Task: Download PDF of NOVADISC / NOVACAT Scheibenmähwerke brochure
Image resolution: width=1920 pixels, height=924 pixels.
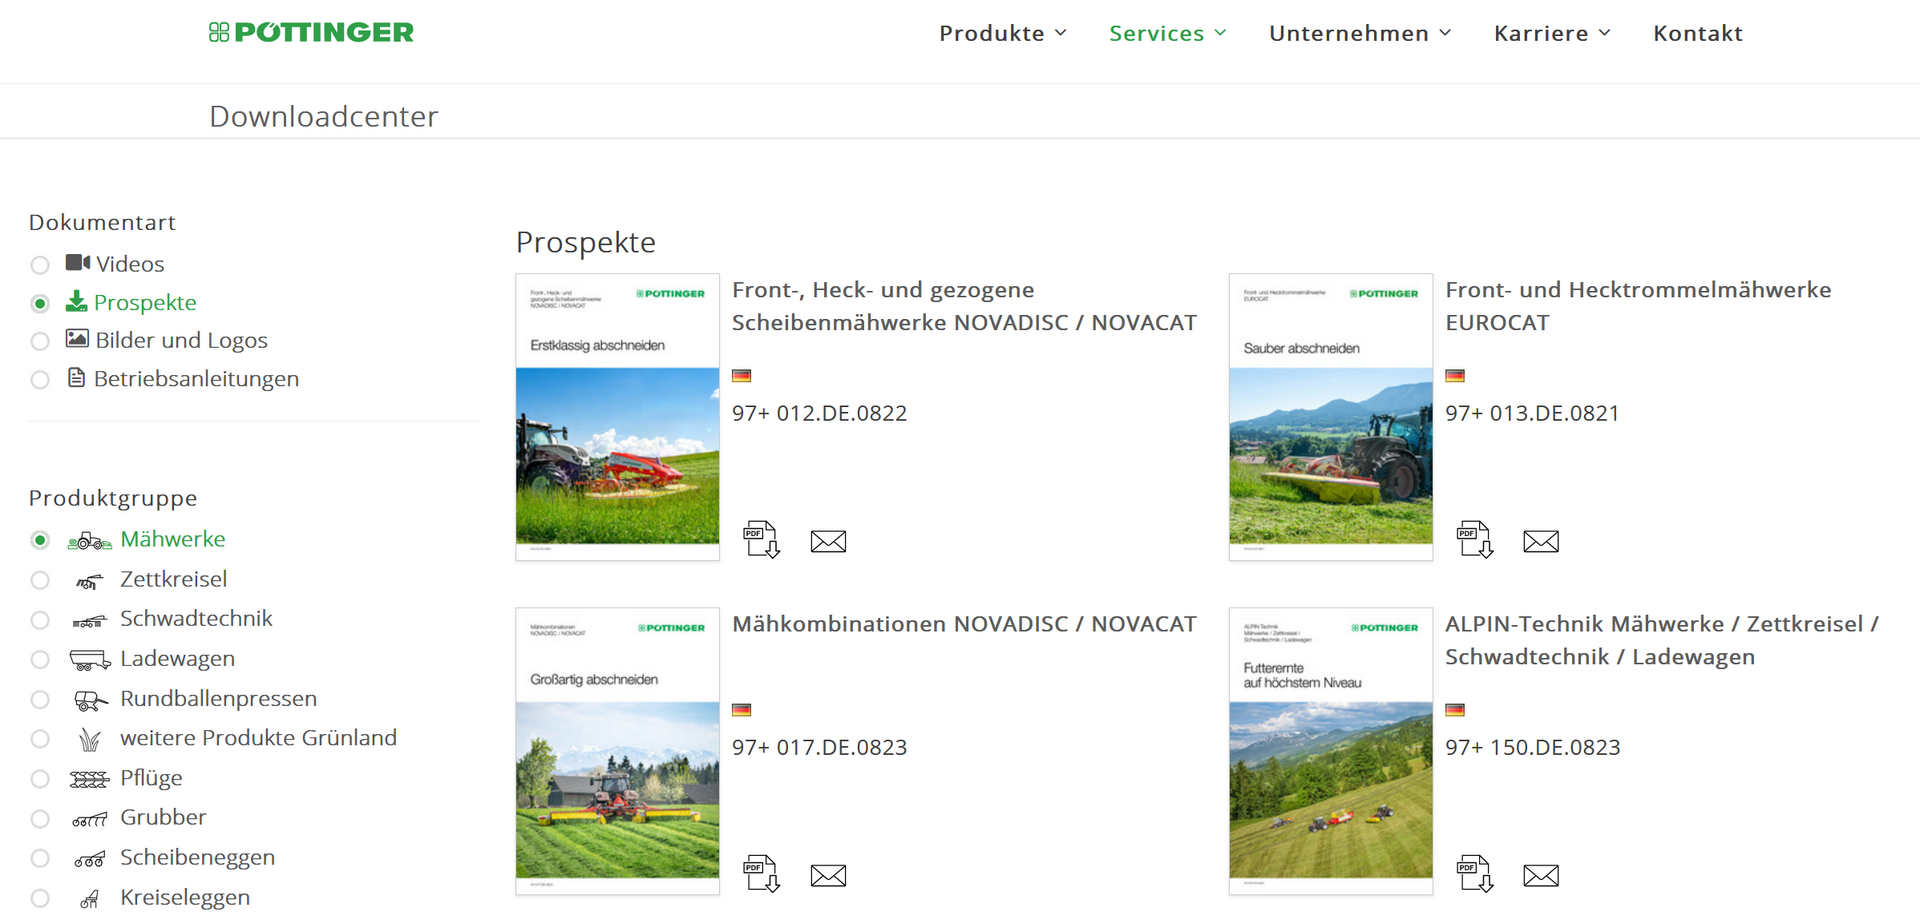Action: pyautogui.click(x=761, y=540)
